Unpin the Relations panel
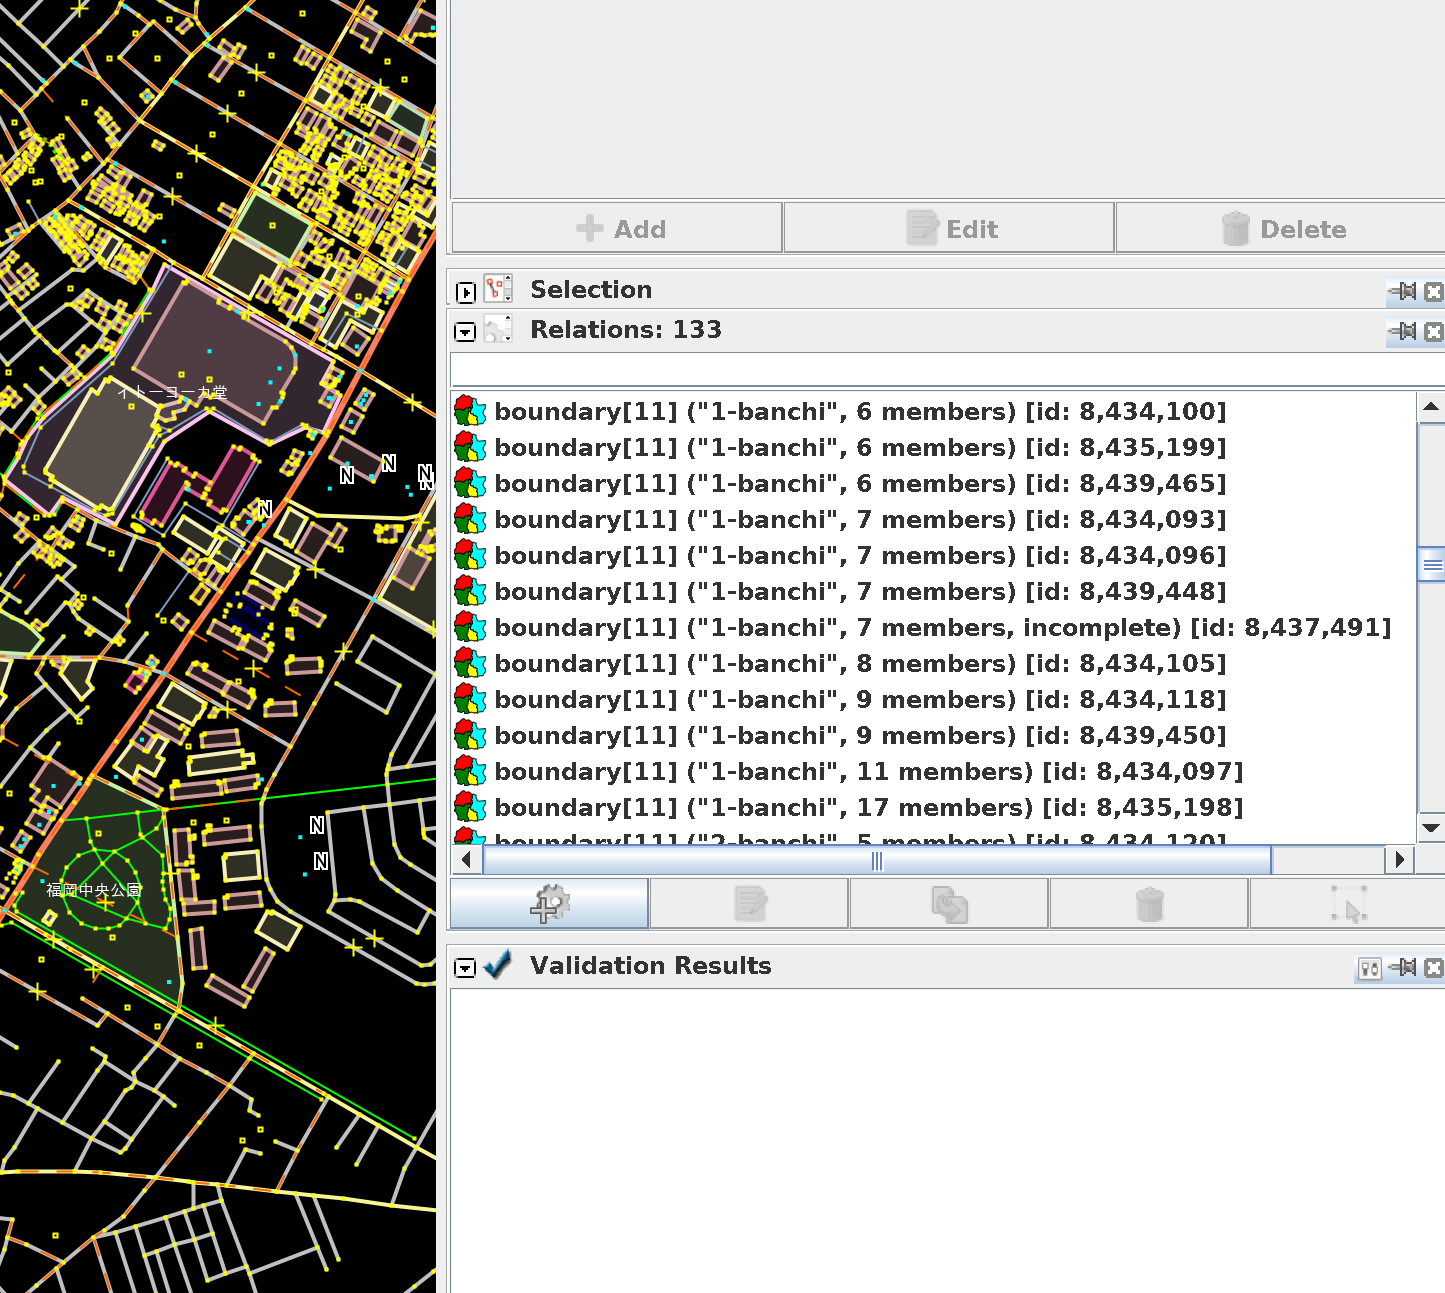Image resolution: width=1445 pixels, height=1293 pixels. [1404, 331]
